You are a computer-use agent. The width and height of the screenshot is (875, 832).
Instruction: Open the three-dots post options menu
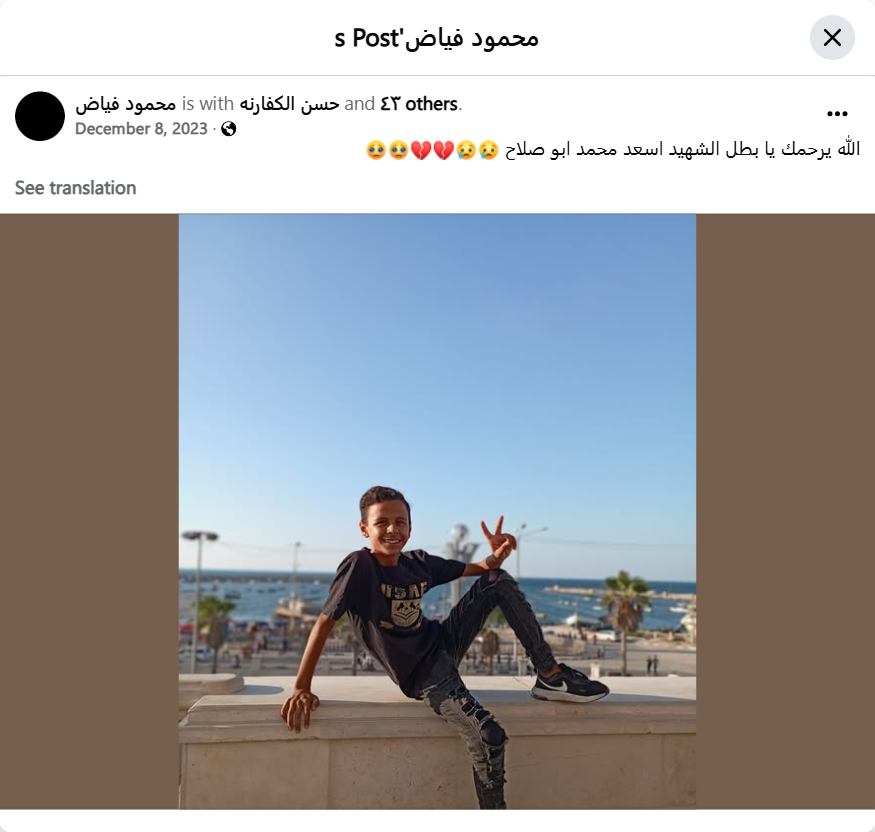(x=837, y=114)
